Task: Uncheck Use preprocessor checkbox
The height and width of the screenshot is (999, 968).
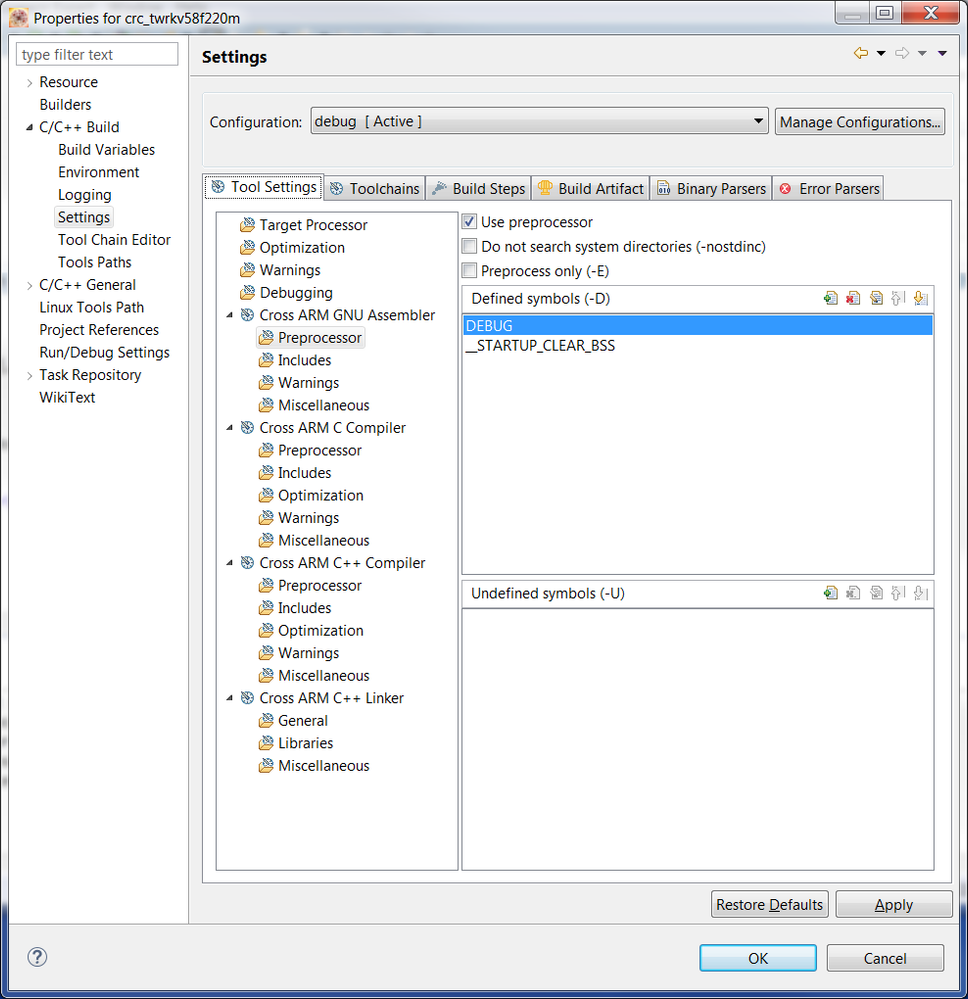Action: [470, 222]
